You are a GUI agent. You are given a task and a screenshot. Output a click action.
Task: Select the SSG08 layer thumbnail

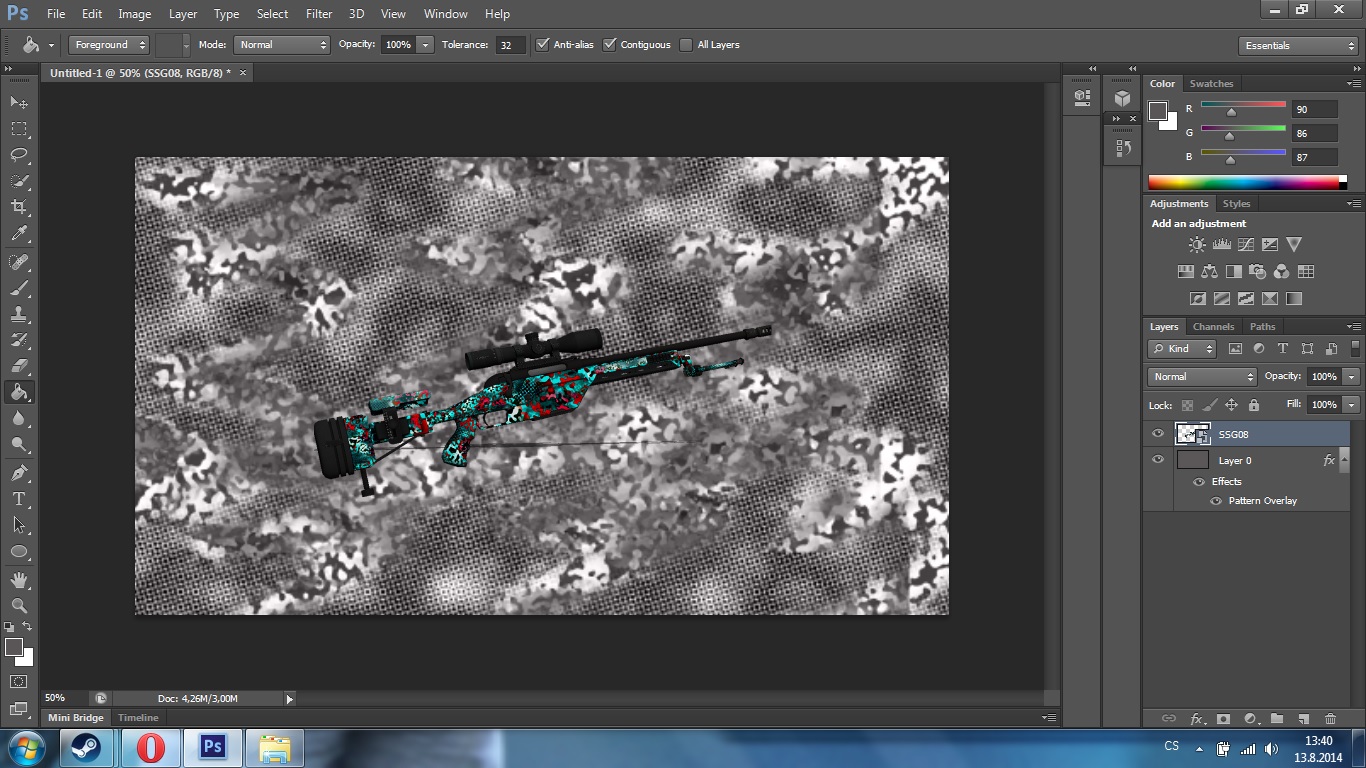(1193, 434)
